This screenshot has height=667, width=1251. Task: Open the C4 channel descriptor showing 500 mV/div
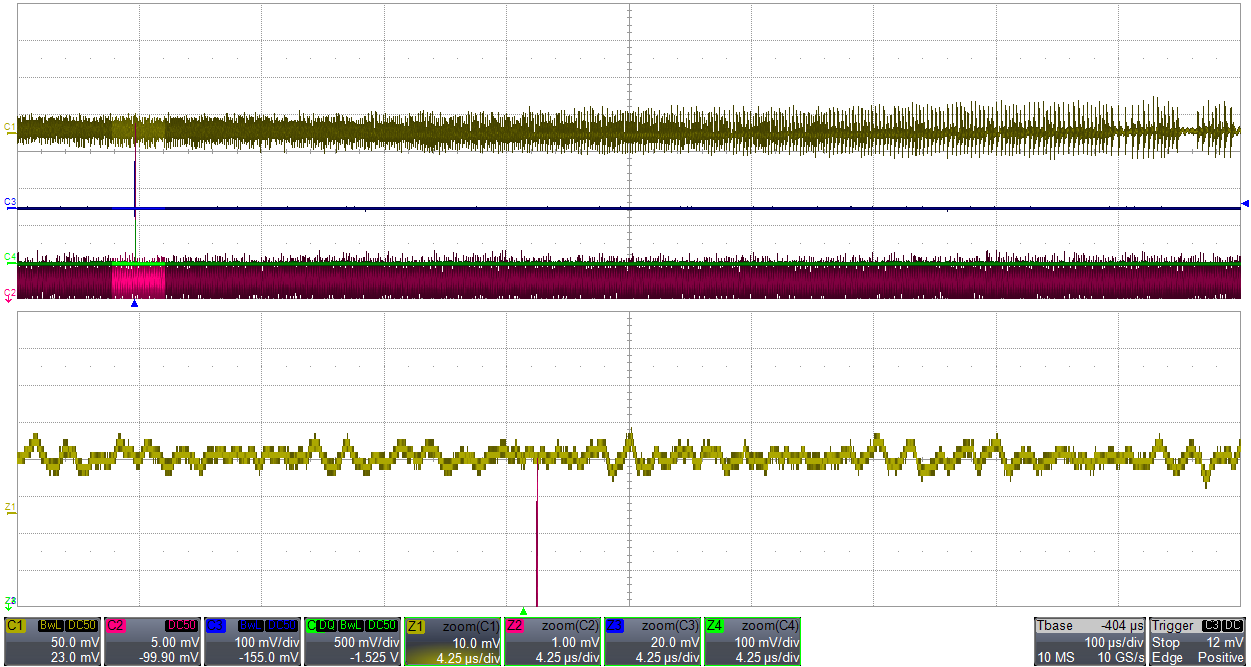[x=352, y=641]
